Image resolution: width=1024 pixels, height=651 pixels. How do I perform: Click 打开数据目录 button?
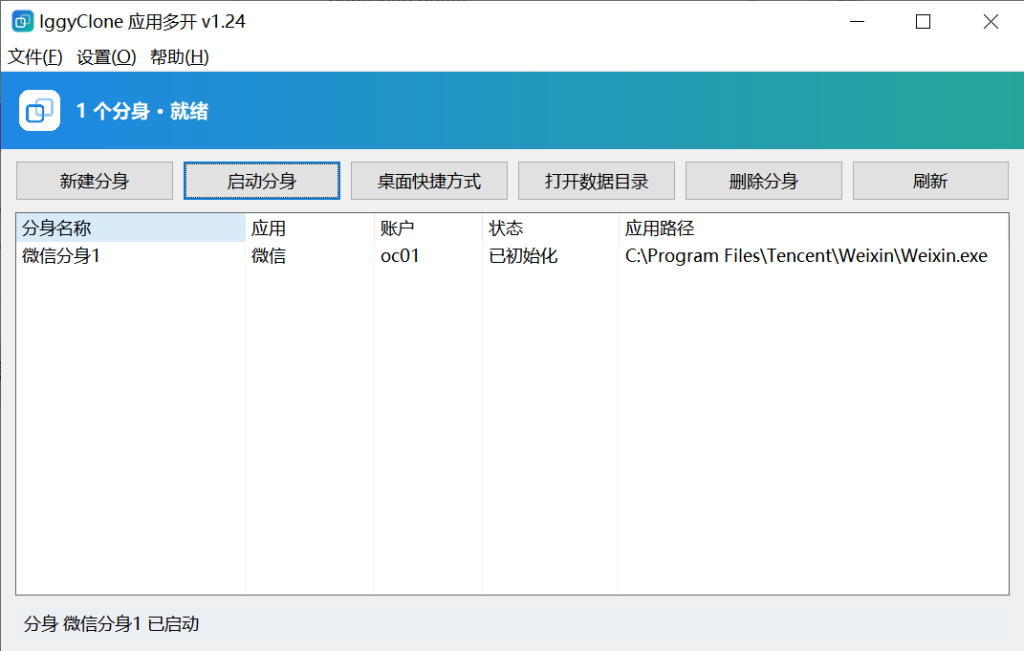(x=596, y=181)
